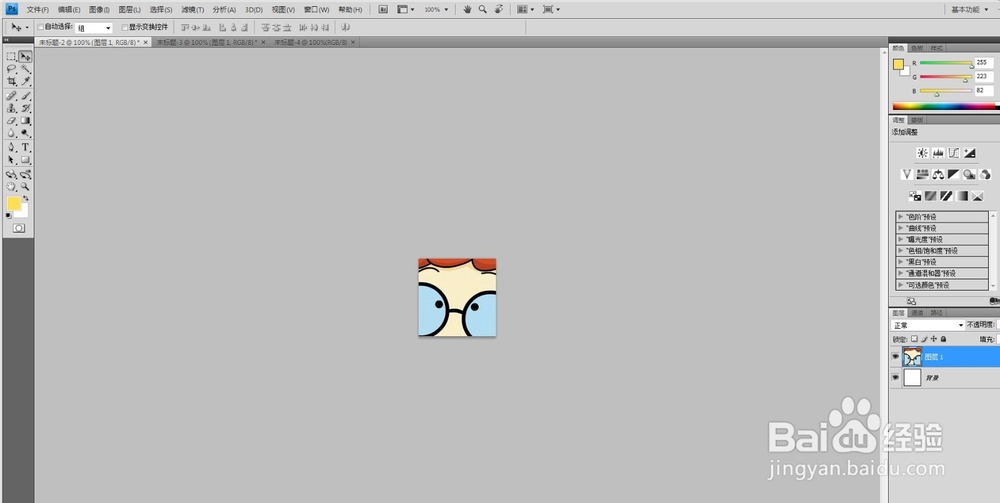This screenshot has width=1000, height=503.
Task: Add Photo Filter adjustment
Action: [x=969, y=174]
